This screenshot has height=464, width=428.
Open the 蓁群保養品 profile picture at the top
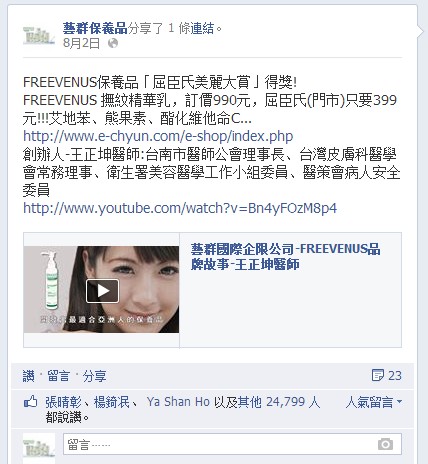39,36
